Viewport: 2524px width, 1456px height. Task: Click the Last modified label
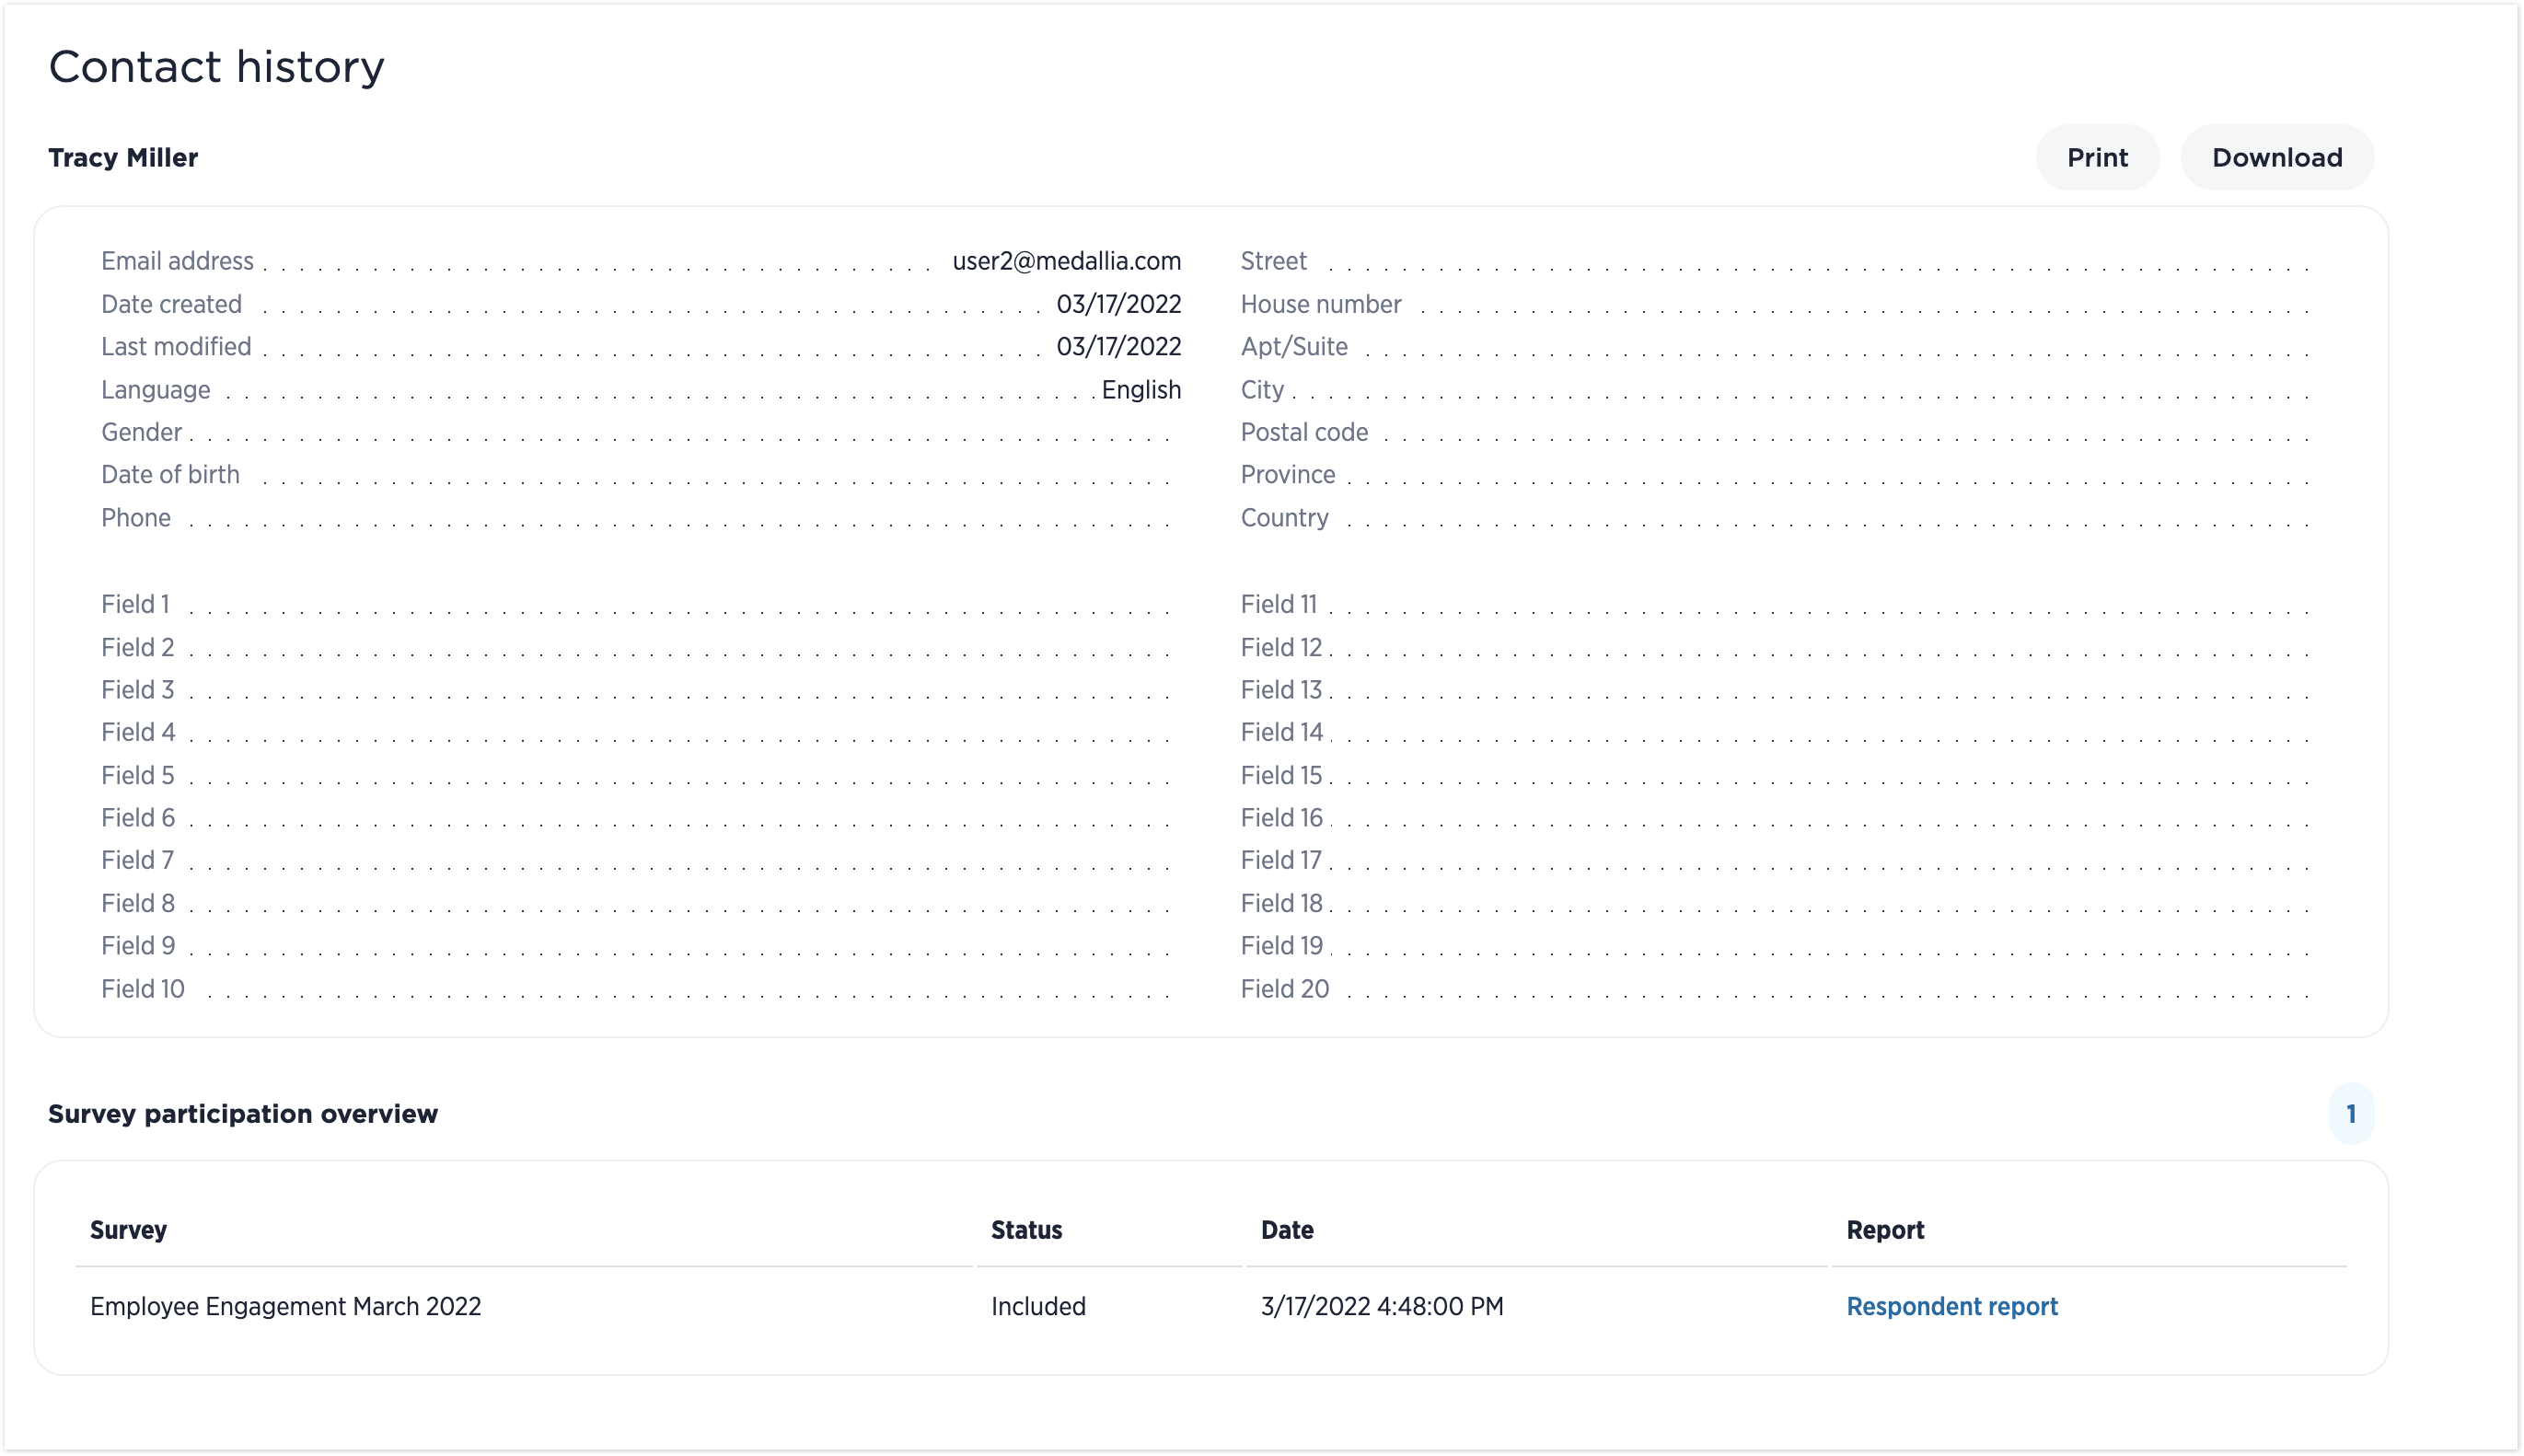click(x=176, y=346)
